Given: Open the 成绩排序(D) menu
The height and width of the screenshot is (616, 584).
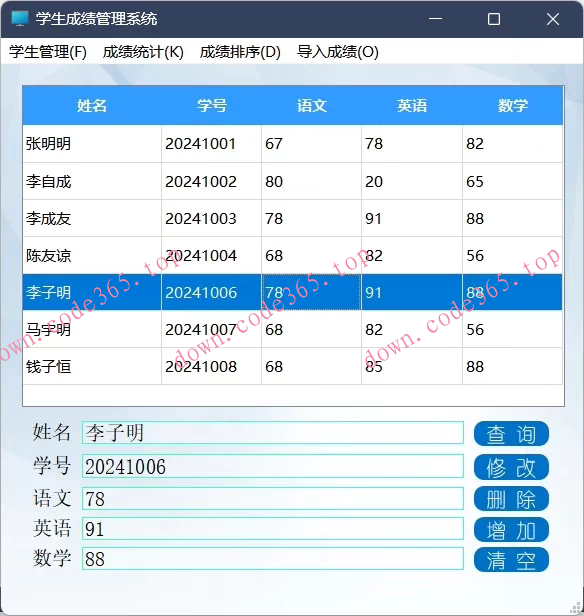Looking at the screenshot, I should tap(240, 52).
